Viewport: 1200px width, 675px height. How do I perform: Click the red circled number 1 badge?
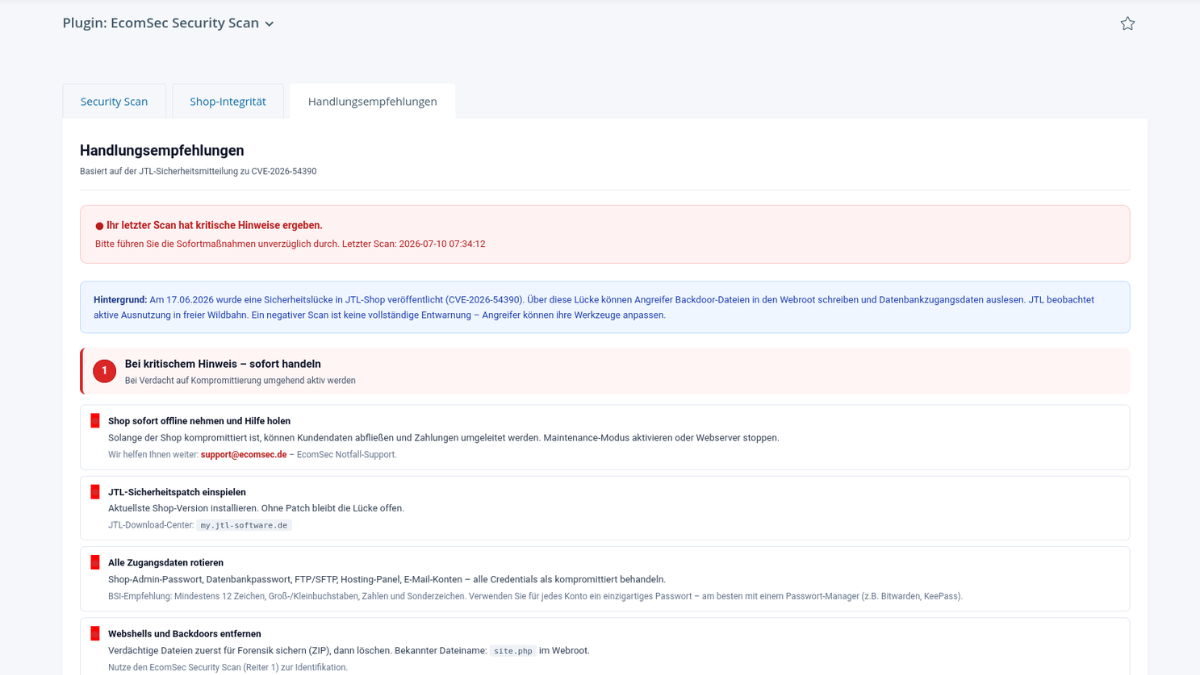click(x=104, y=371)
